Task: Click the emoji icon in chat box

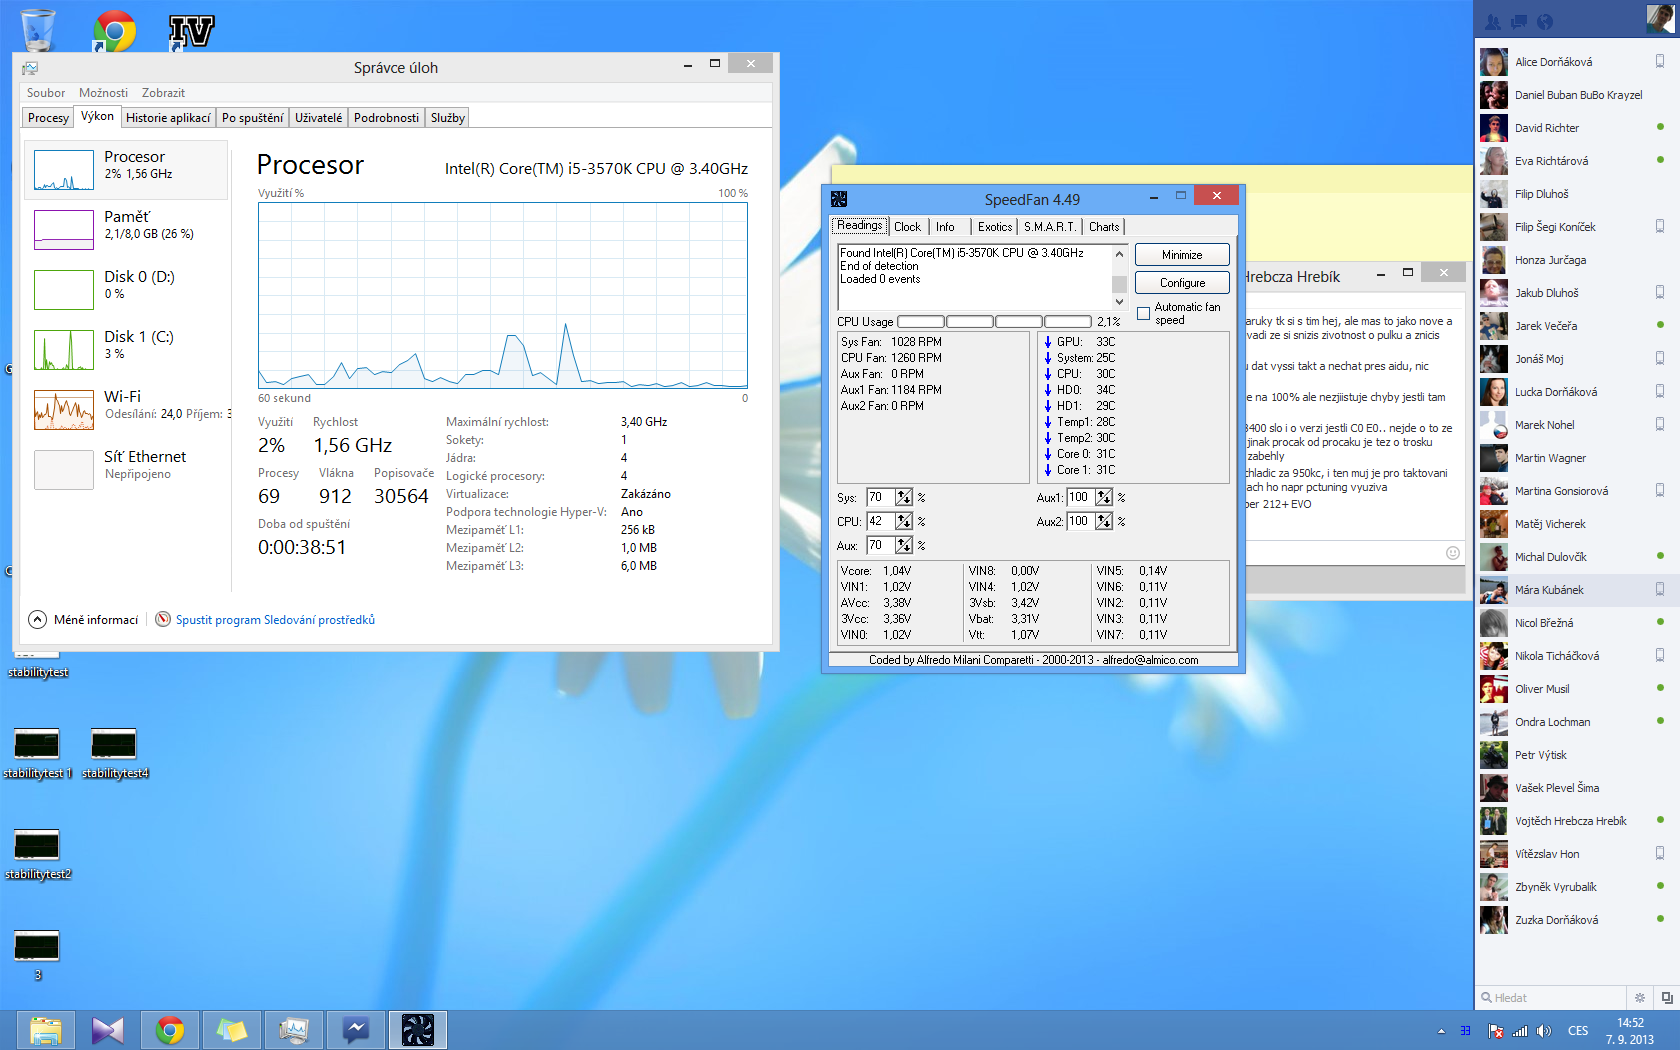Action: (x=1453, y=553)
